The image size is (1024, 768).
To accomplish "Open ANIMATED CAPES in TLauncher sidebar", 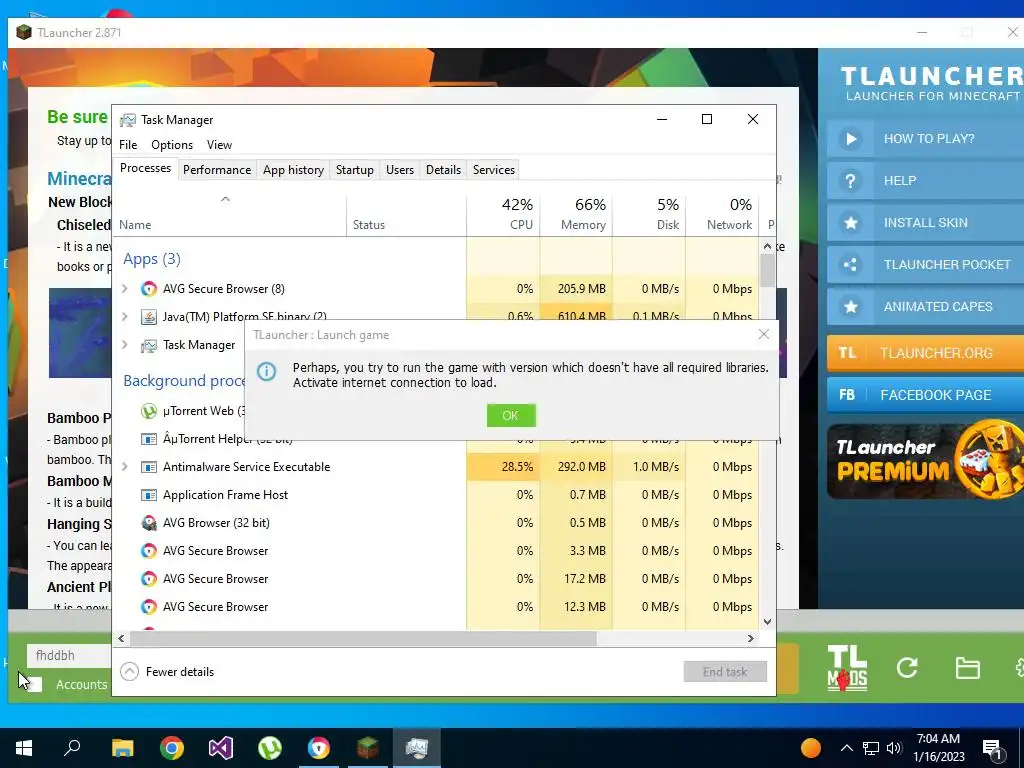I will click(925, 306).
